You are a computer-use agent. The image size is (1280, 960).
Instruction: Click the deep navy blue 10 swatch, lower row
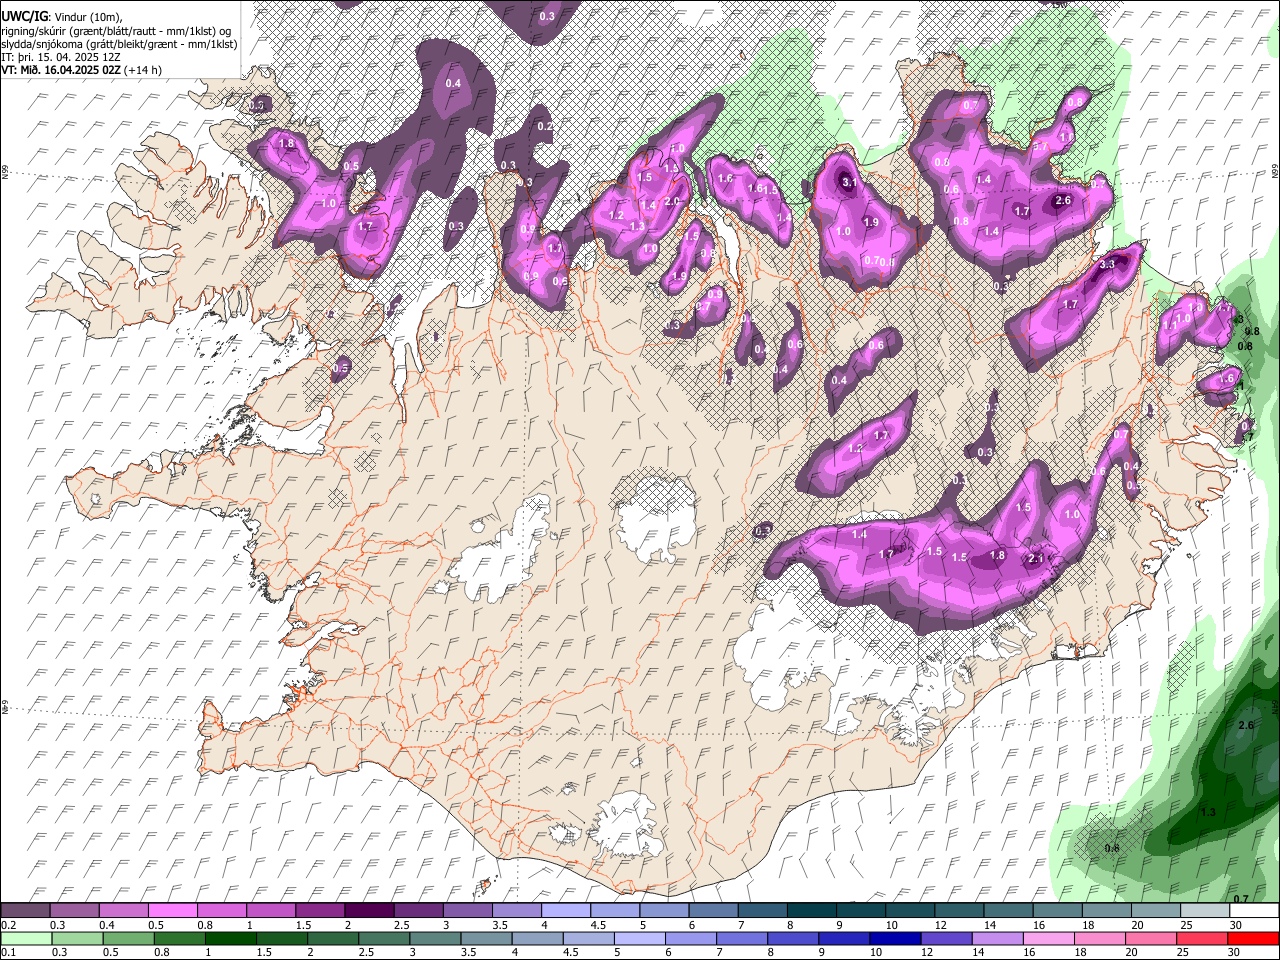tap(895, 939)
